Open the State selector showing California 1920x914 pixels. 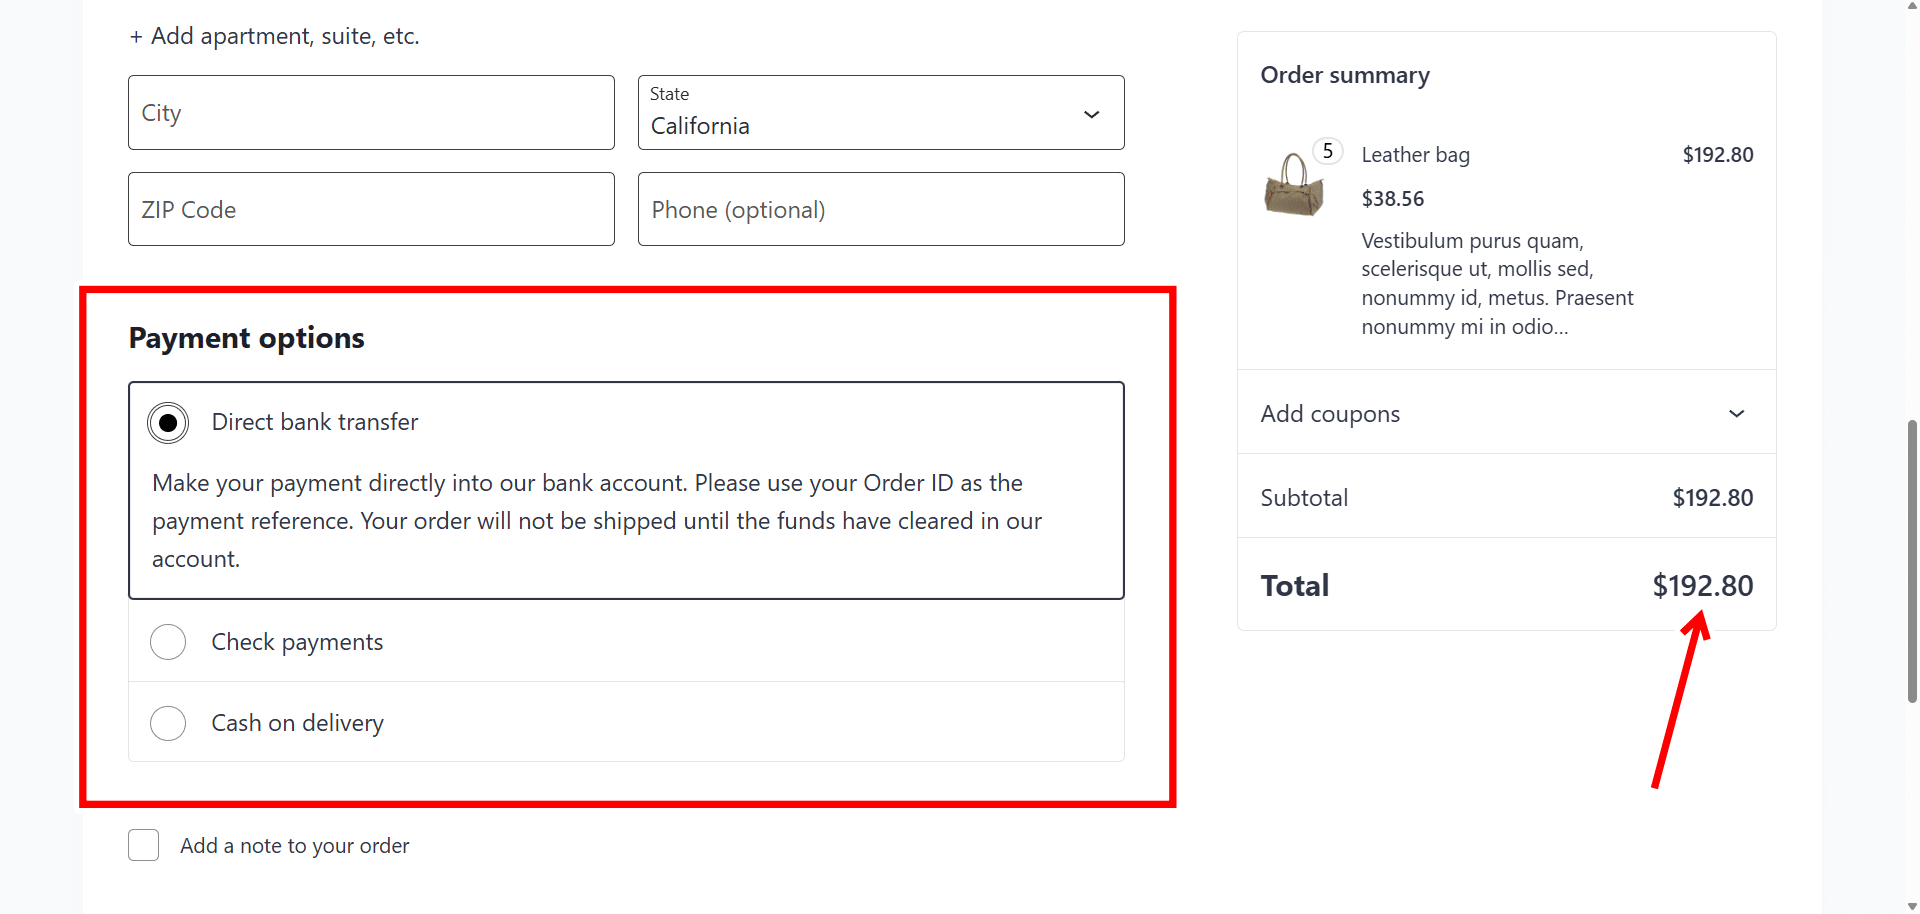tap(881, 113)
